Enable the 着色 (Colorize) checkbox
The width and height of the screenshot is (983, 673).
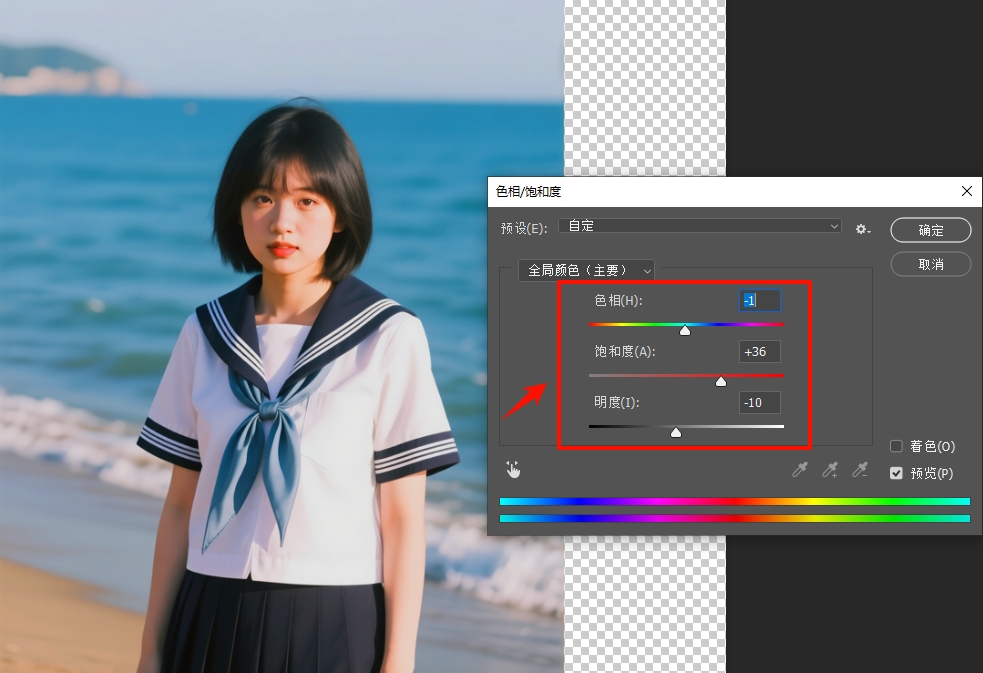(x=896, y=446)
